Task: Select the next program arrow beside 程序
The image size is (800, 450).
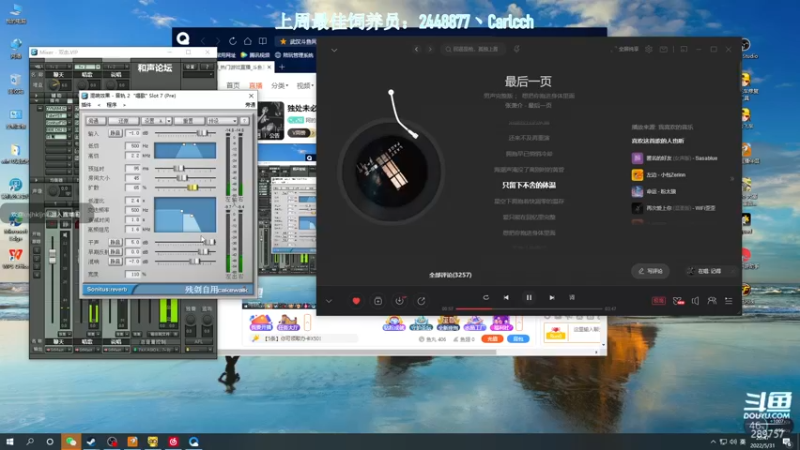Action: [124, 105]
